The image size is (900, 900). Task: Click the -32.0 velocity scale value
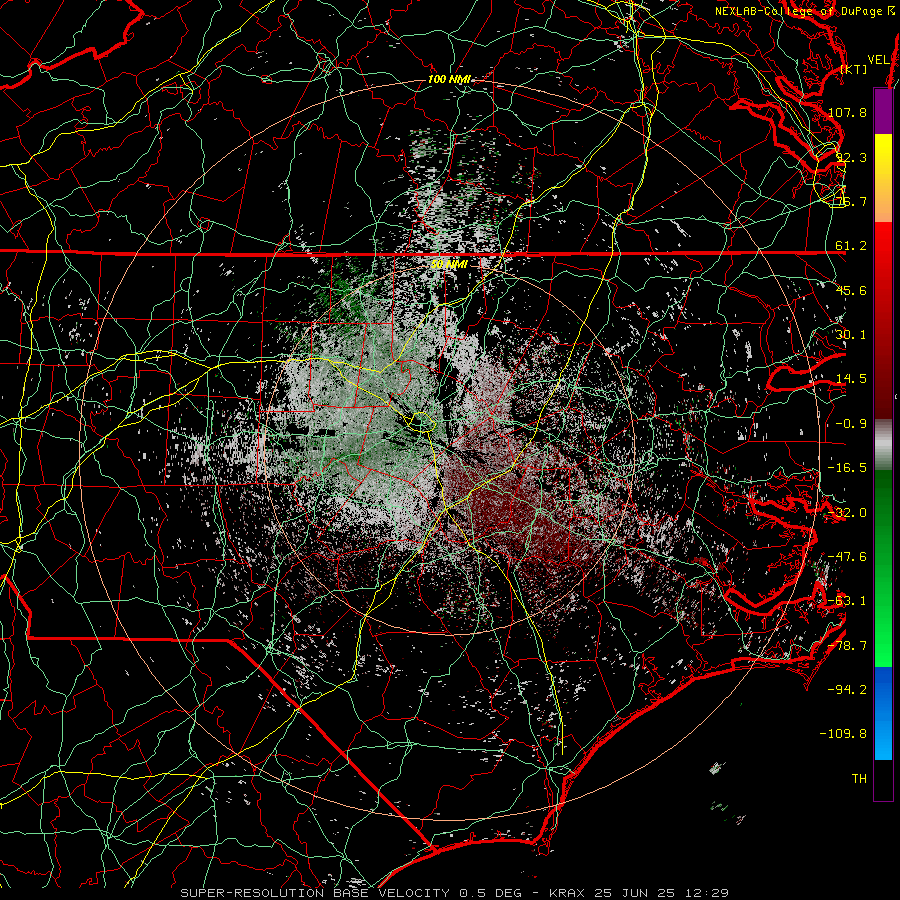point(847,513)
